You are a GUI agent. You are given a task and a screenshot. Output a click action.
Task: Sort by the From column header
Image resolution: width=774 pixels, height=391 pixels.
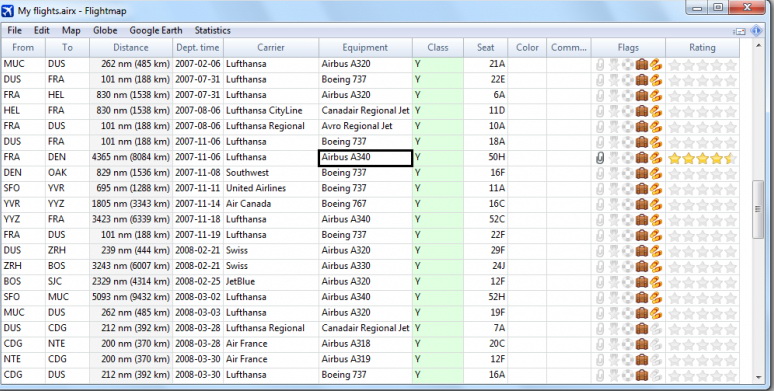[x=23, y=48]
